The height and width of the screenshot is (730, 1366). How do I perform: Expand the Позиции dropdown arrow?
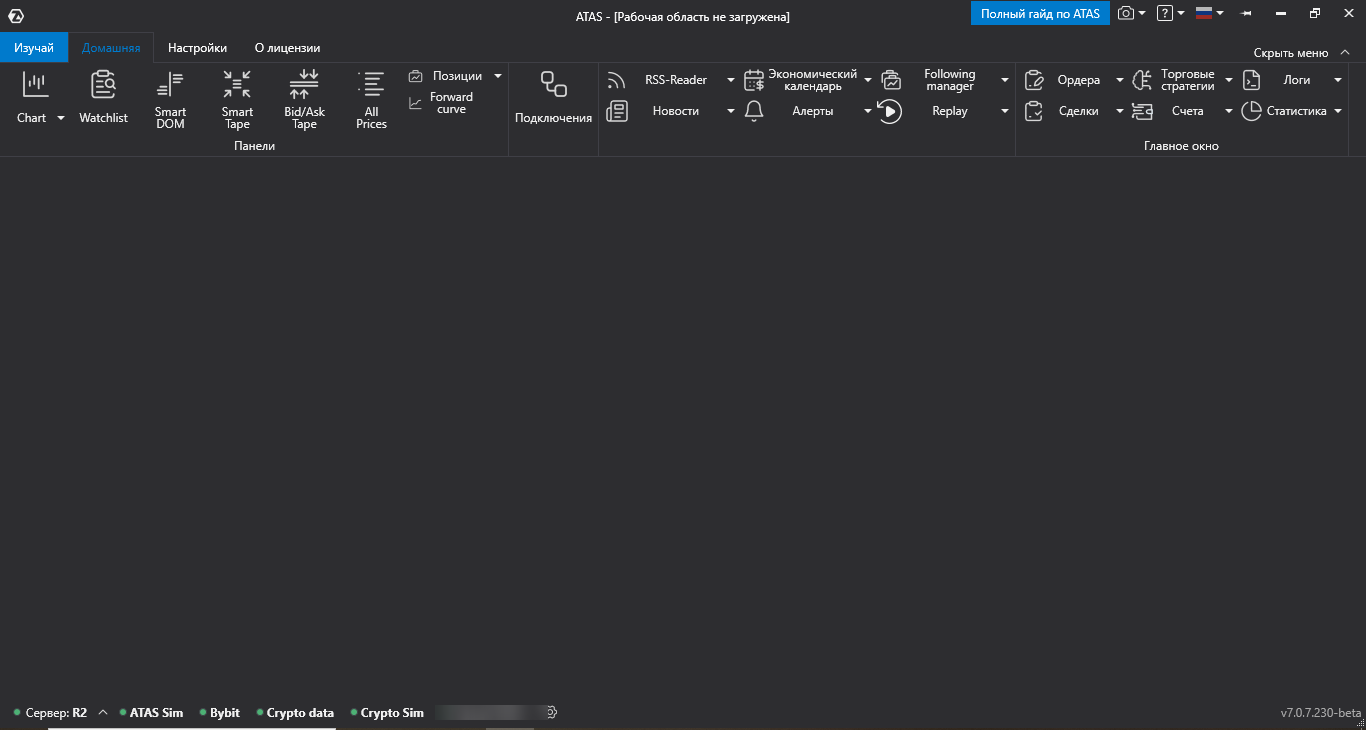498,76
